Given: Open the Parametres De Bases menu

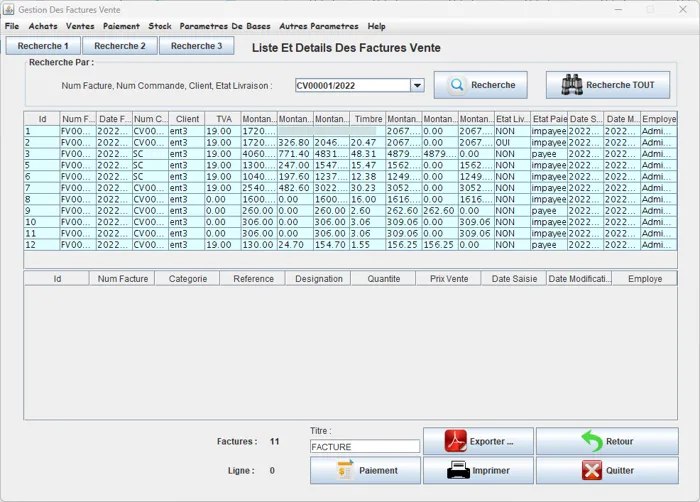Looking at the screenshot, I should click(225, 26).
